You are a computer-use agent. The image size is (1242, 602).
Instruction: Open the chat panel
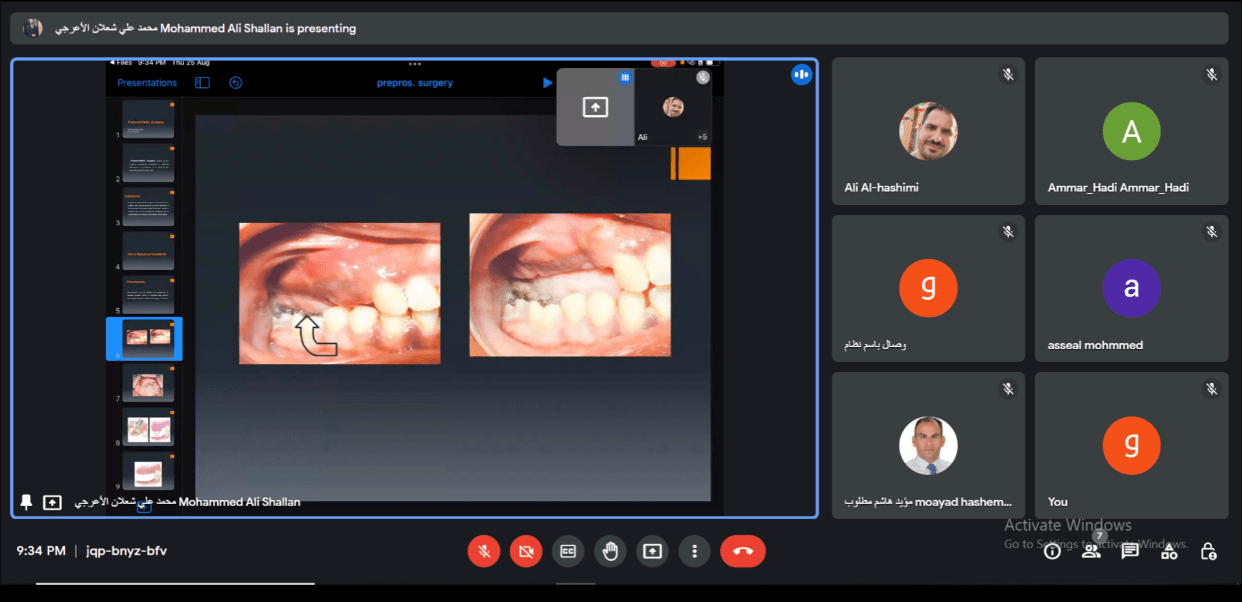click(1129, 551)
